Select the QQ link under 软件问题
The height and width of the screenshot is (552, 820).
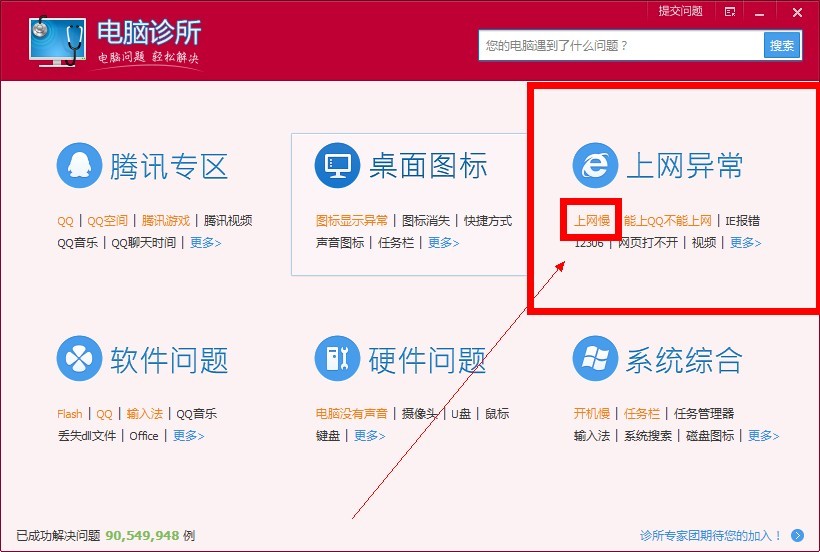[105, 414]
